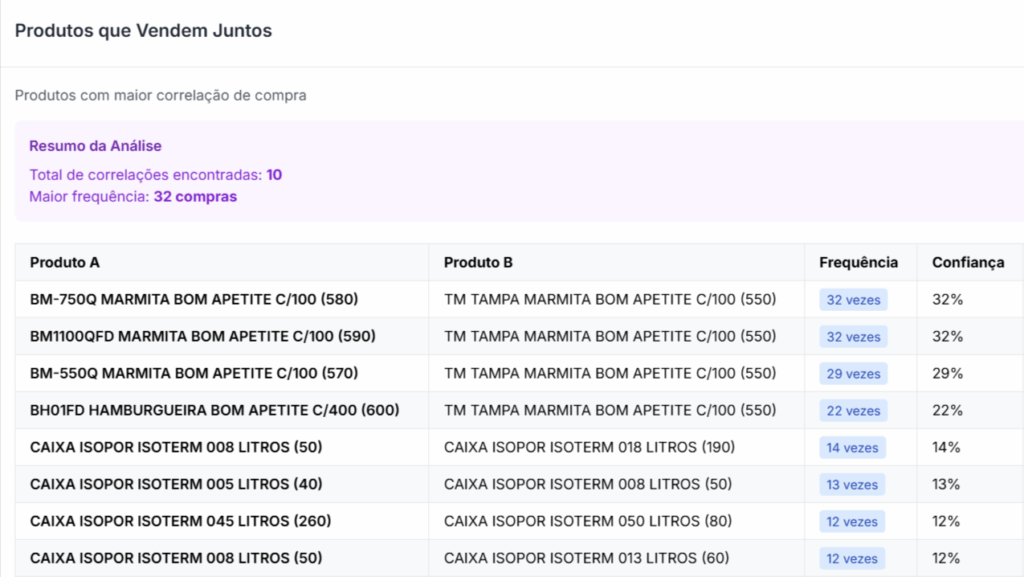Screen dimensions: 1024x577
Task: Click the "Resumo da Análise" heading
Action: (95, 146)
